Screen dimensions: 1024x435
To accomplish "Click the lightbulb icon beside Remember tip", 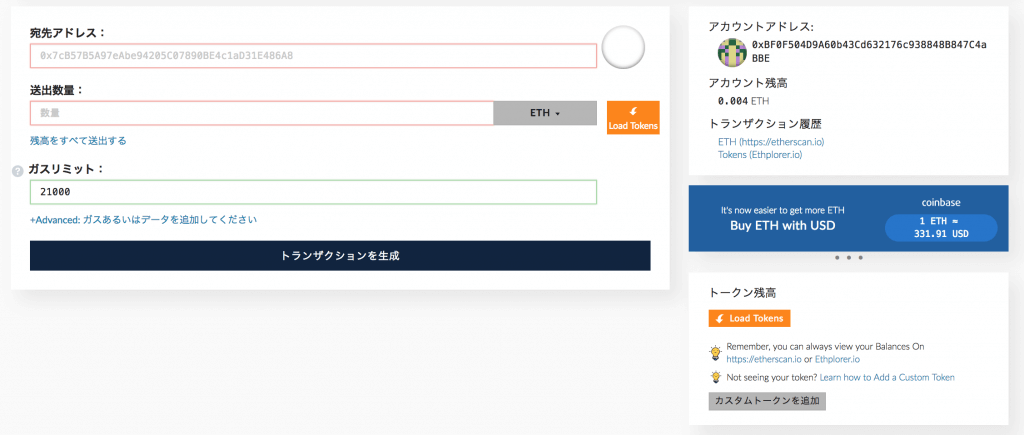I will 716,353.
